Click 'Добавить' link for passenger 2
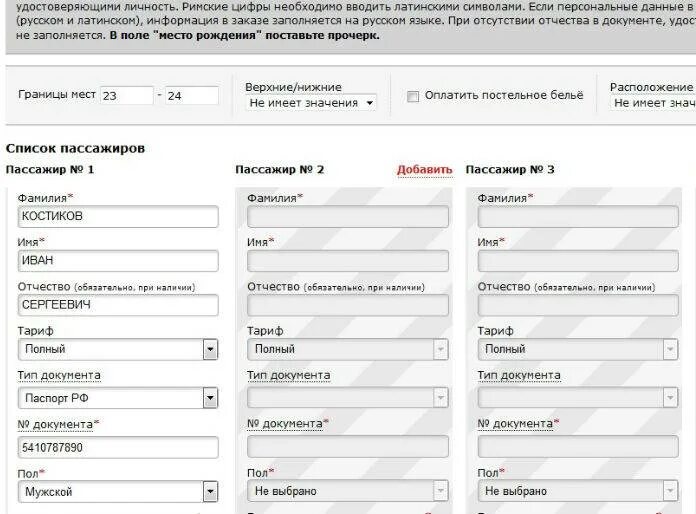Viewport: 696px width, 514px height. (x=424, y=170)
